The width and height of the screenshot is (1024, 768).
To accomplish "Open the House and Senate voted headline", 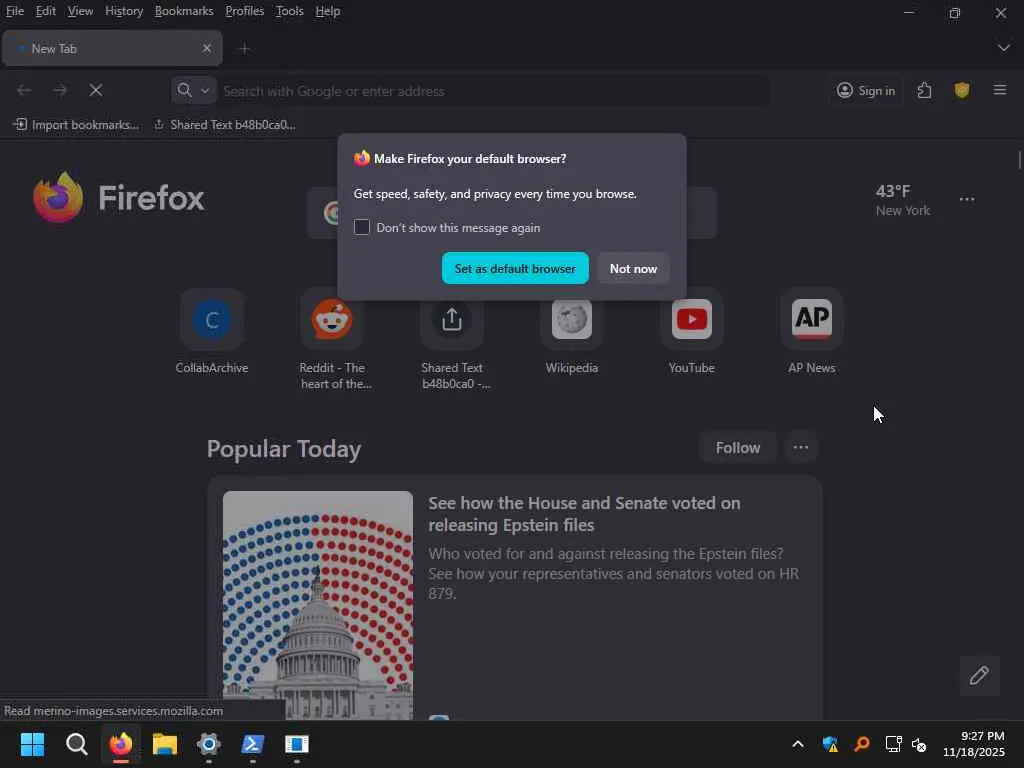I will point(584,514).
